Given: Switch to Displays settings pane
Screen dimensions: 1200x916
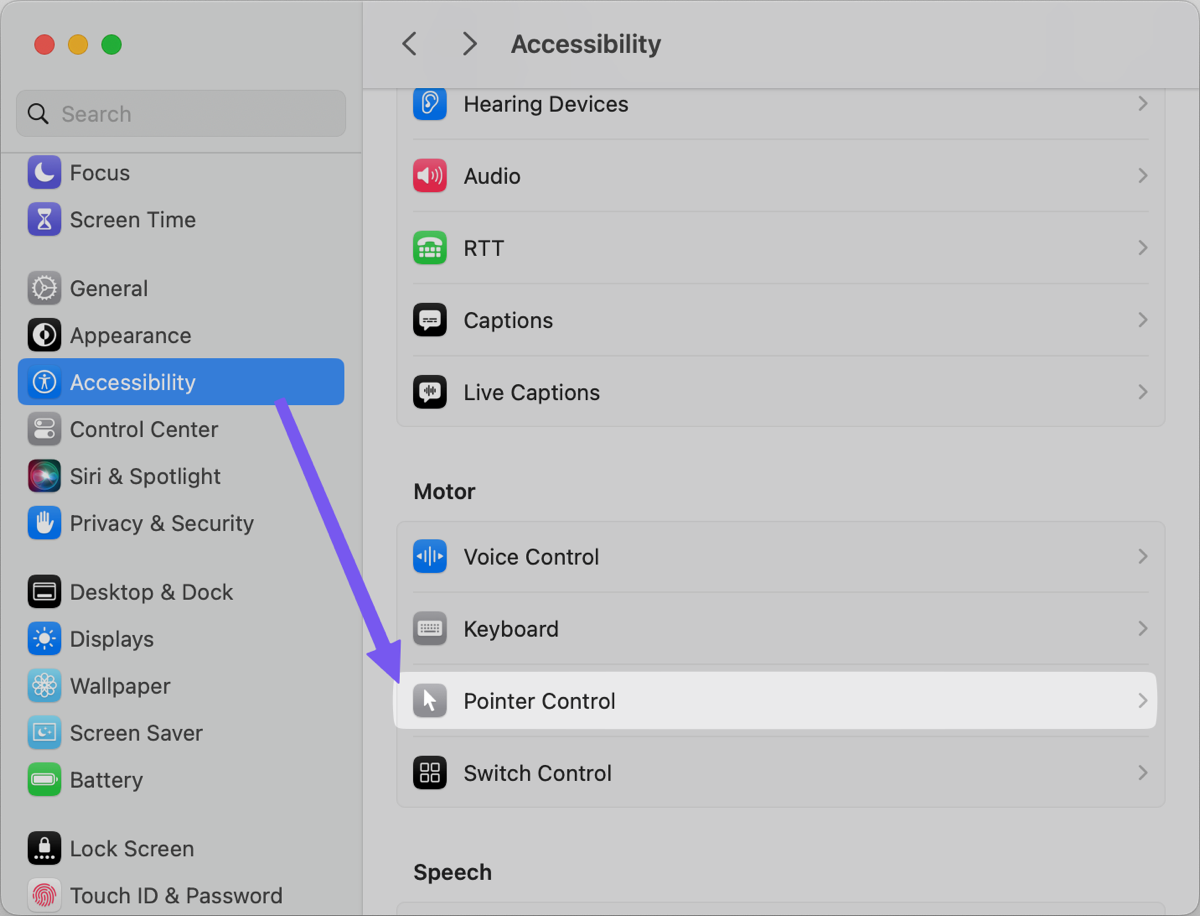Looking at the screenshot, I should tap(111, 639).
